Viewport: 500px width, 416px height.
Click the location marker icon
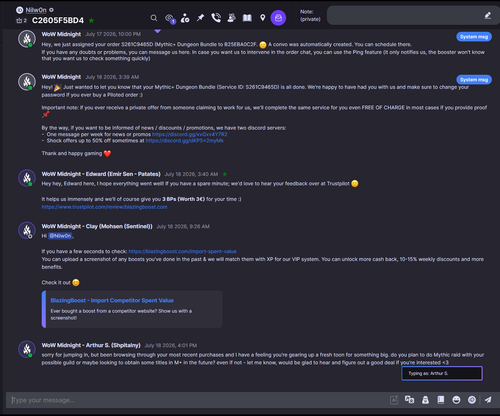point(263,18)
